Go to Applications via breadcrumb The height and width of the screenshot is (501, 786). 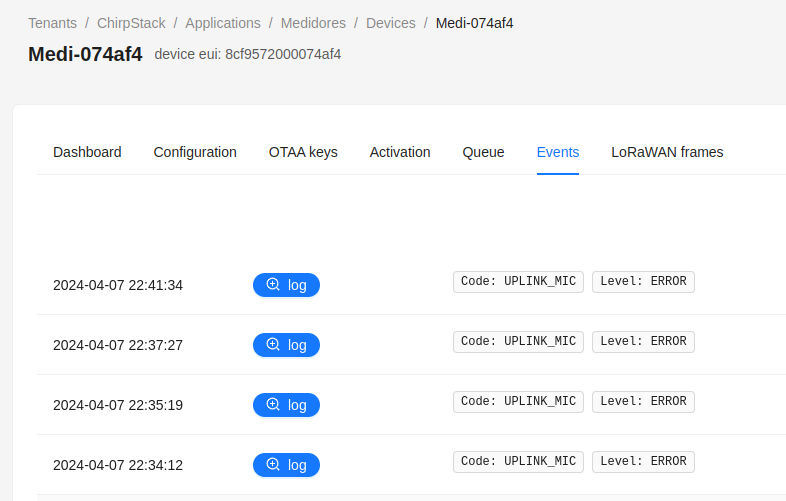point(223,23)
